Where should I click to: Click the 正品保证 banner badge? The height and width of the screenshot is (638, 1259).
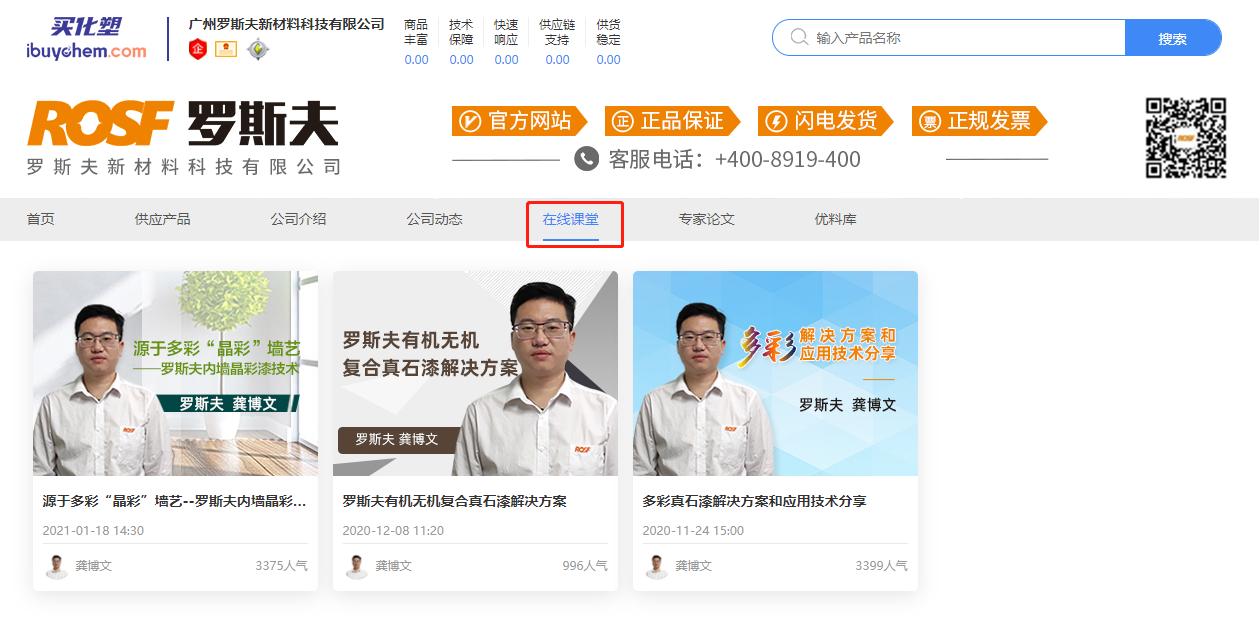coord(673,121)
